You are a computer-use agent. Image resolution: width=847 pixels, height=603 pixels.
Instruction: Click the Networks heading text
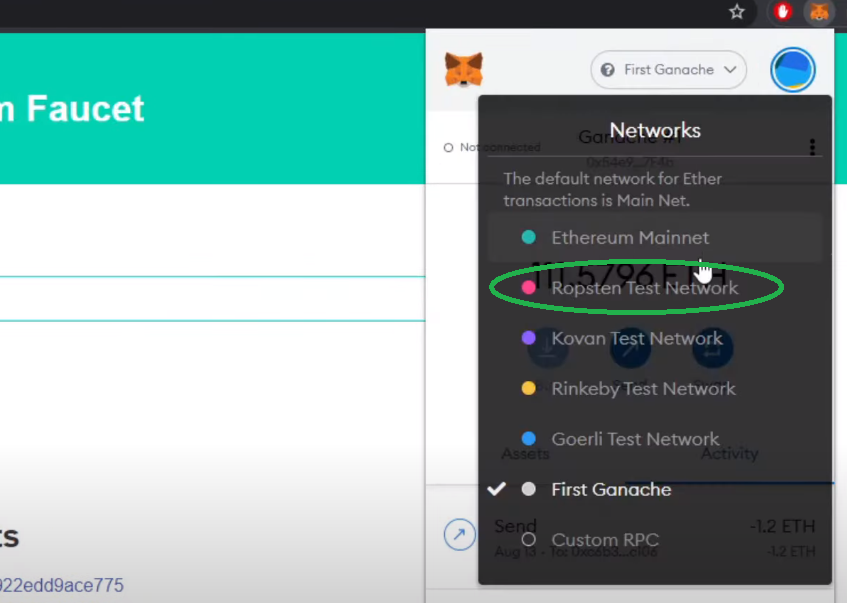pos(655,130)
